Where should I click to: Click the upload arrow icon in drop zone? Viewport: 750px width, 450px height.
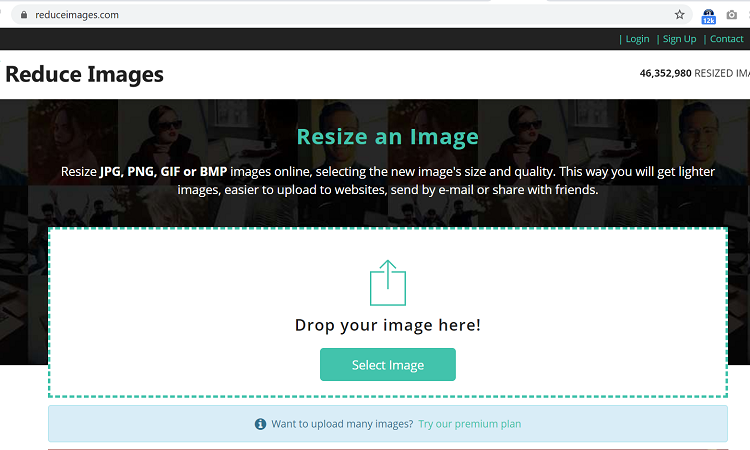388,283
